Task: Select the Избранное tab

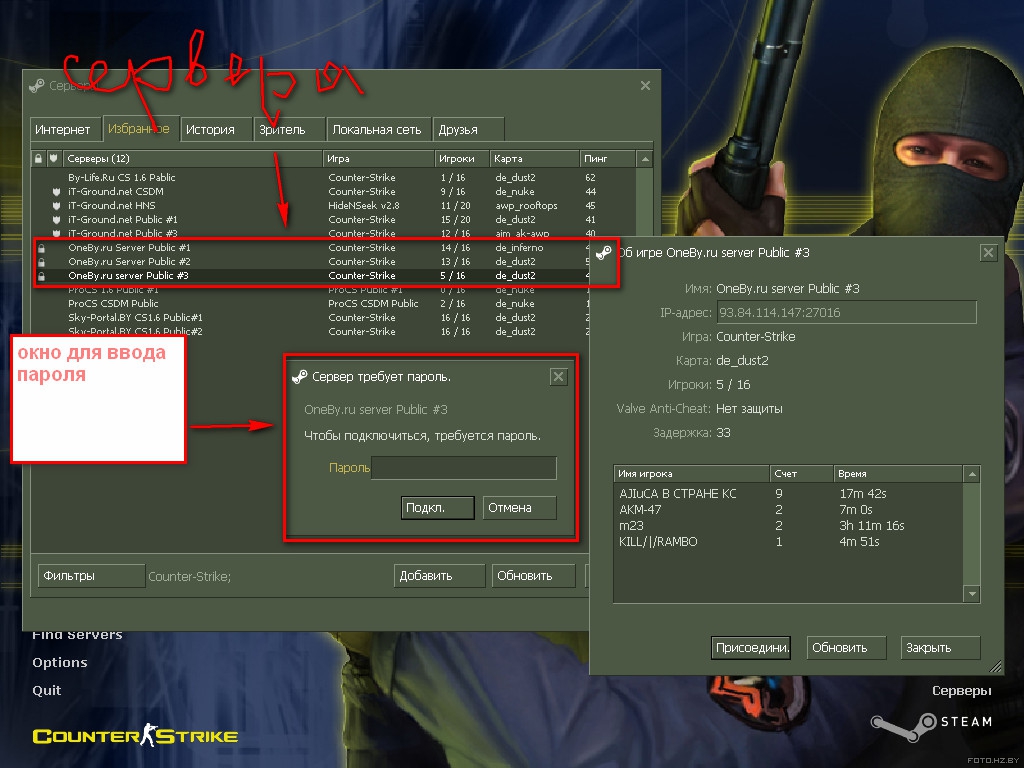Action: tap(140, 129)
